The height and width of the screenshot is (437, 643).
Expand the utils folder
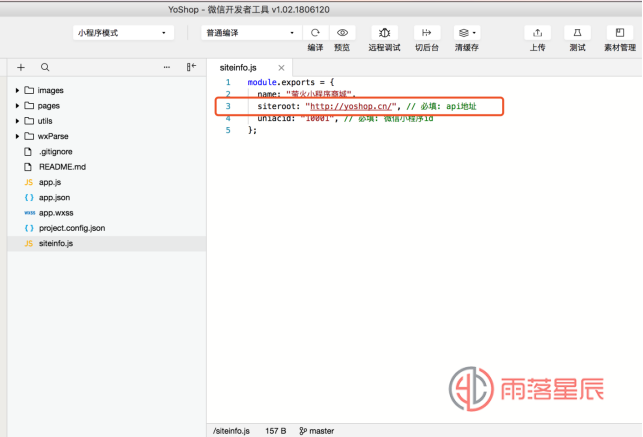(17, 121)
